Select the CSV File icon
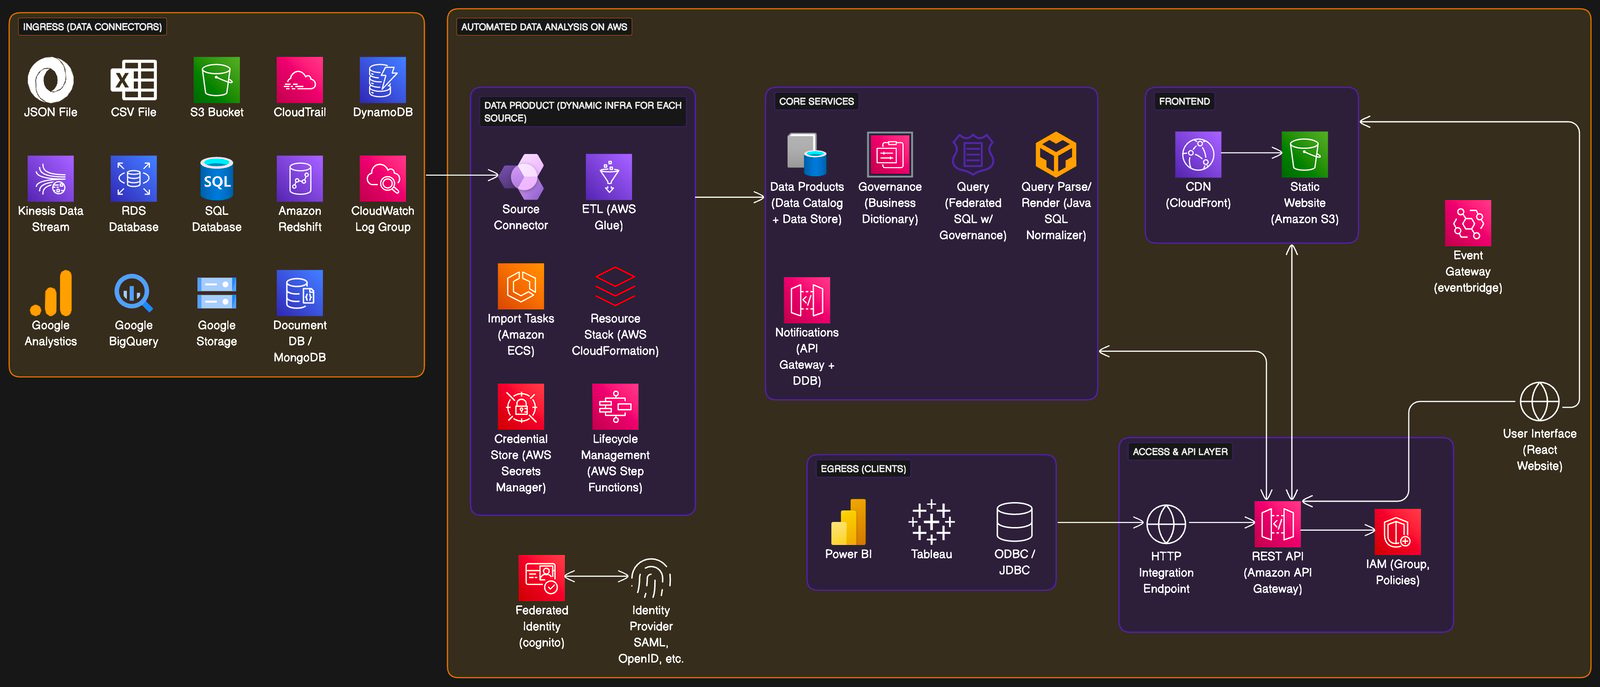The height and width of the screenshot is (687, 1600). tap(133, 80)
